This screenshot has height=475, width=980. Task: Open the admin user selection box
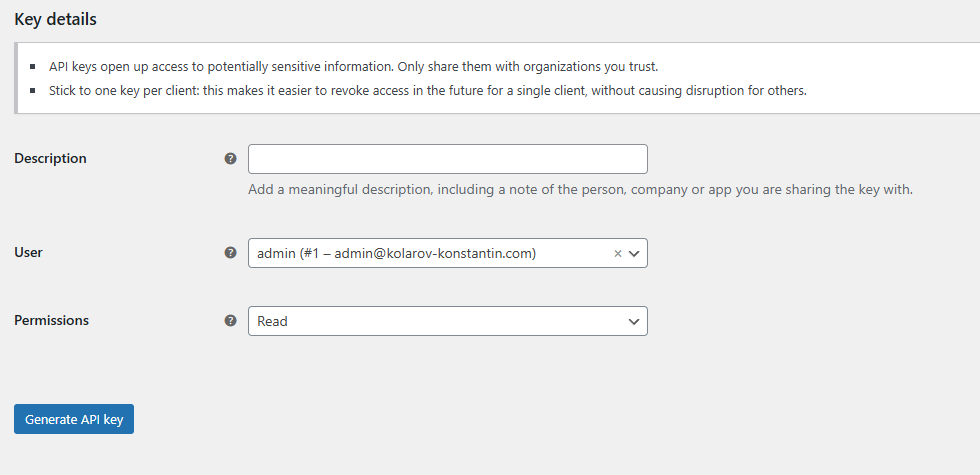(x=430, y=254)
